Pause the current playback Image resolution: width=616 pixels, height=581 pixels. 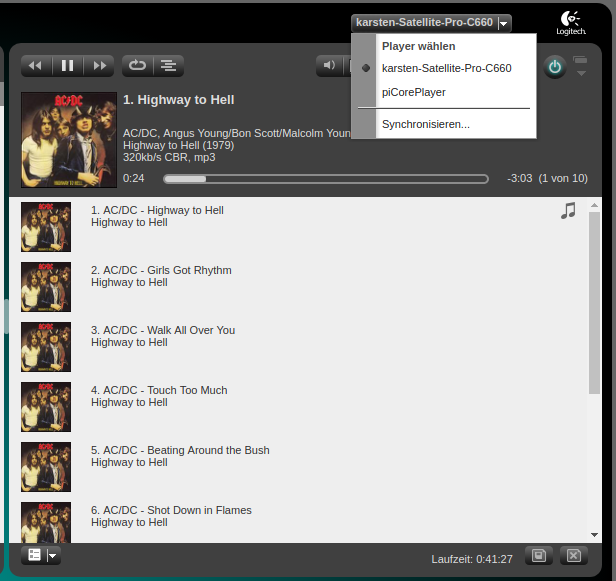pos(68,66)
